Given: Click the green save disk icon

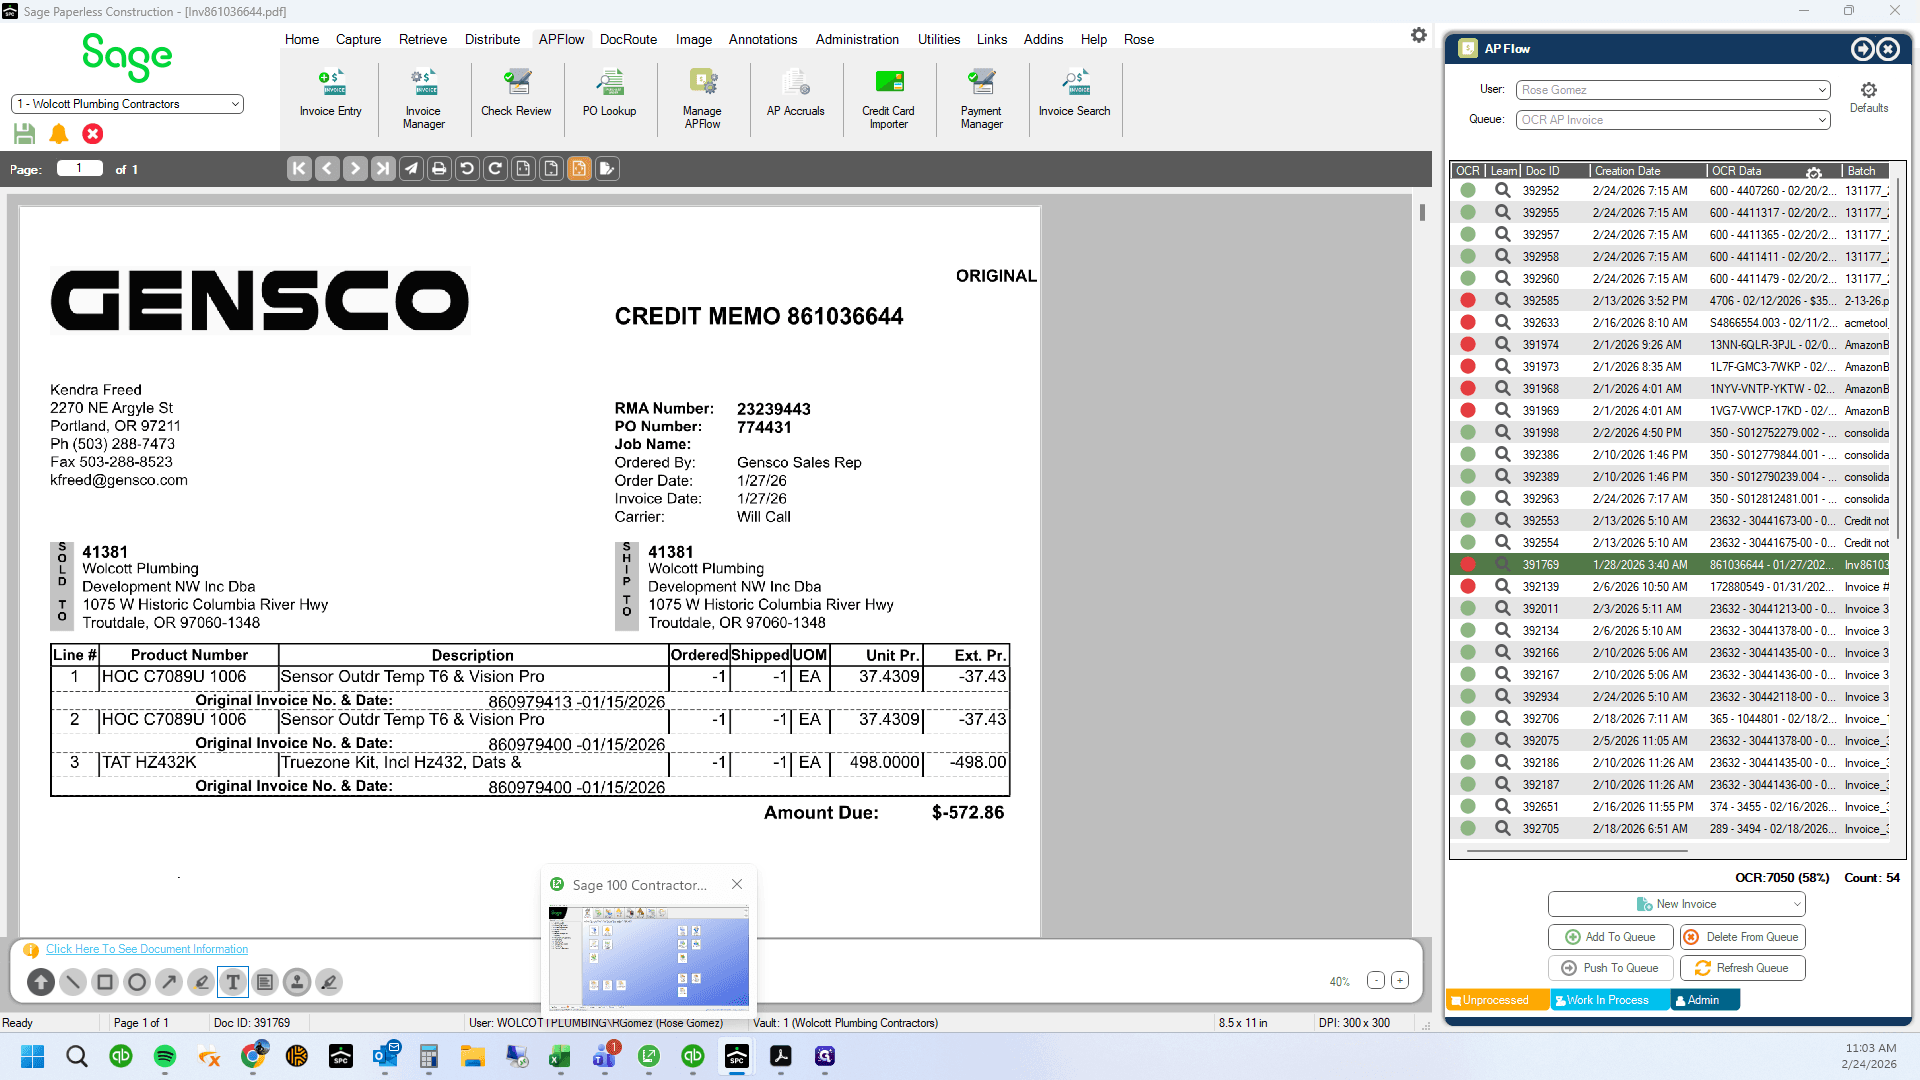Looking at the screenshot, I should [25, 134].
